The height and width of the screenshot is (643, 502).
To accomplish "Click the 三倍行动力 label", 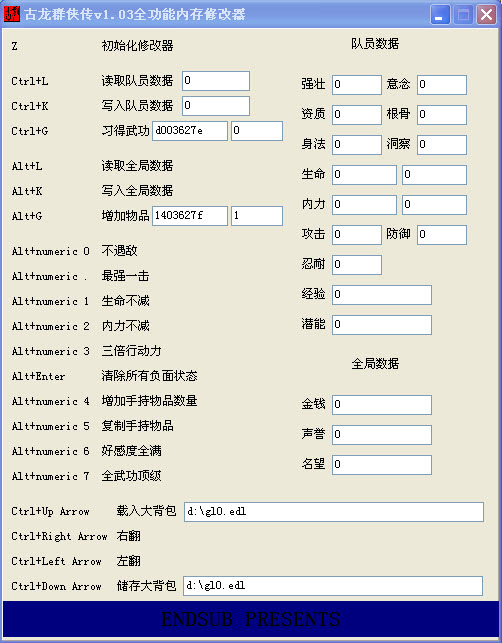I will coord(132,351).
